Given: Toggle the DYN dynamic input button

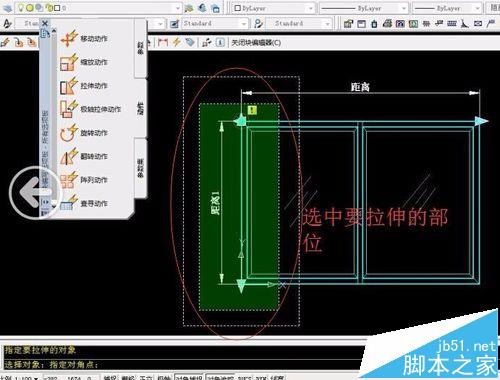Looking at the screenshot, I should tap(261, 377).
